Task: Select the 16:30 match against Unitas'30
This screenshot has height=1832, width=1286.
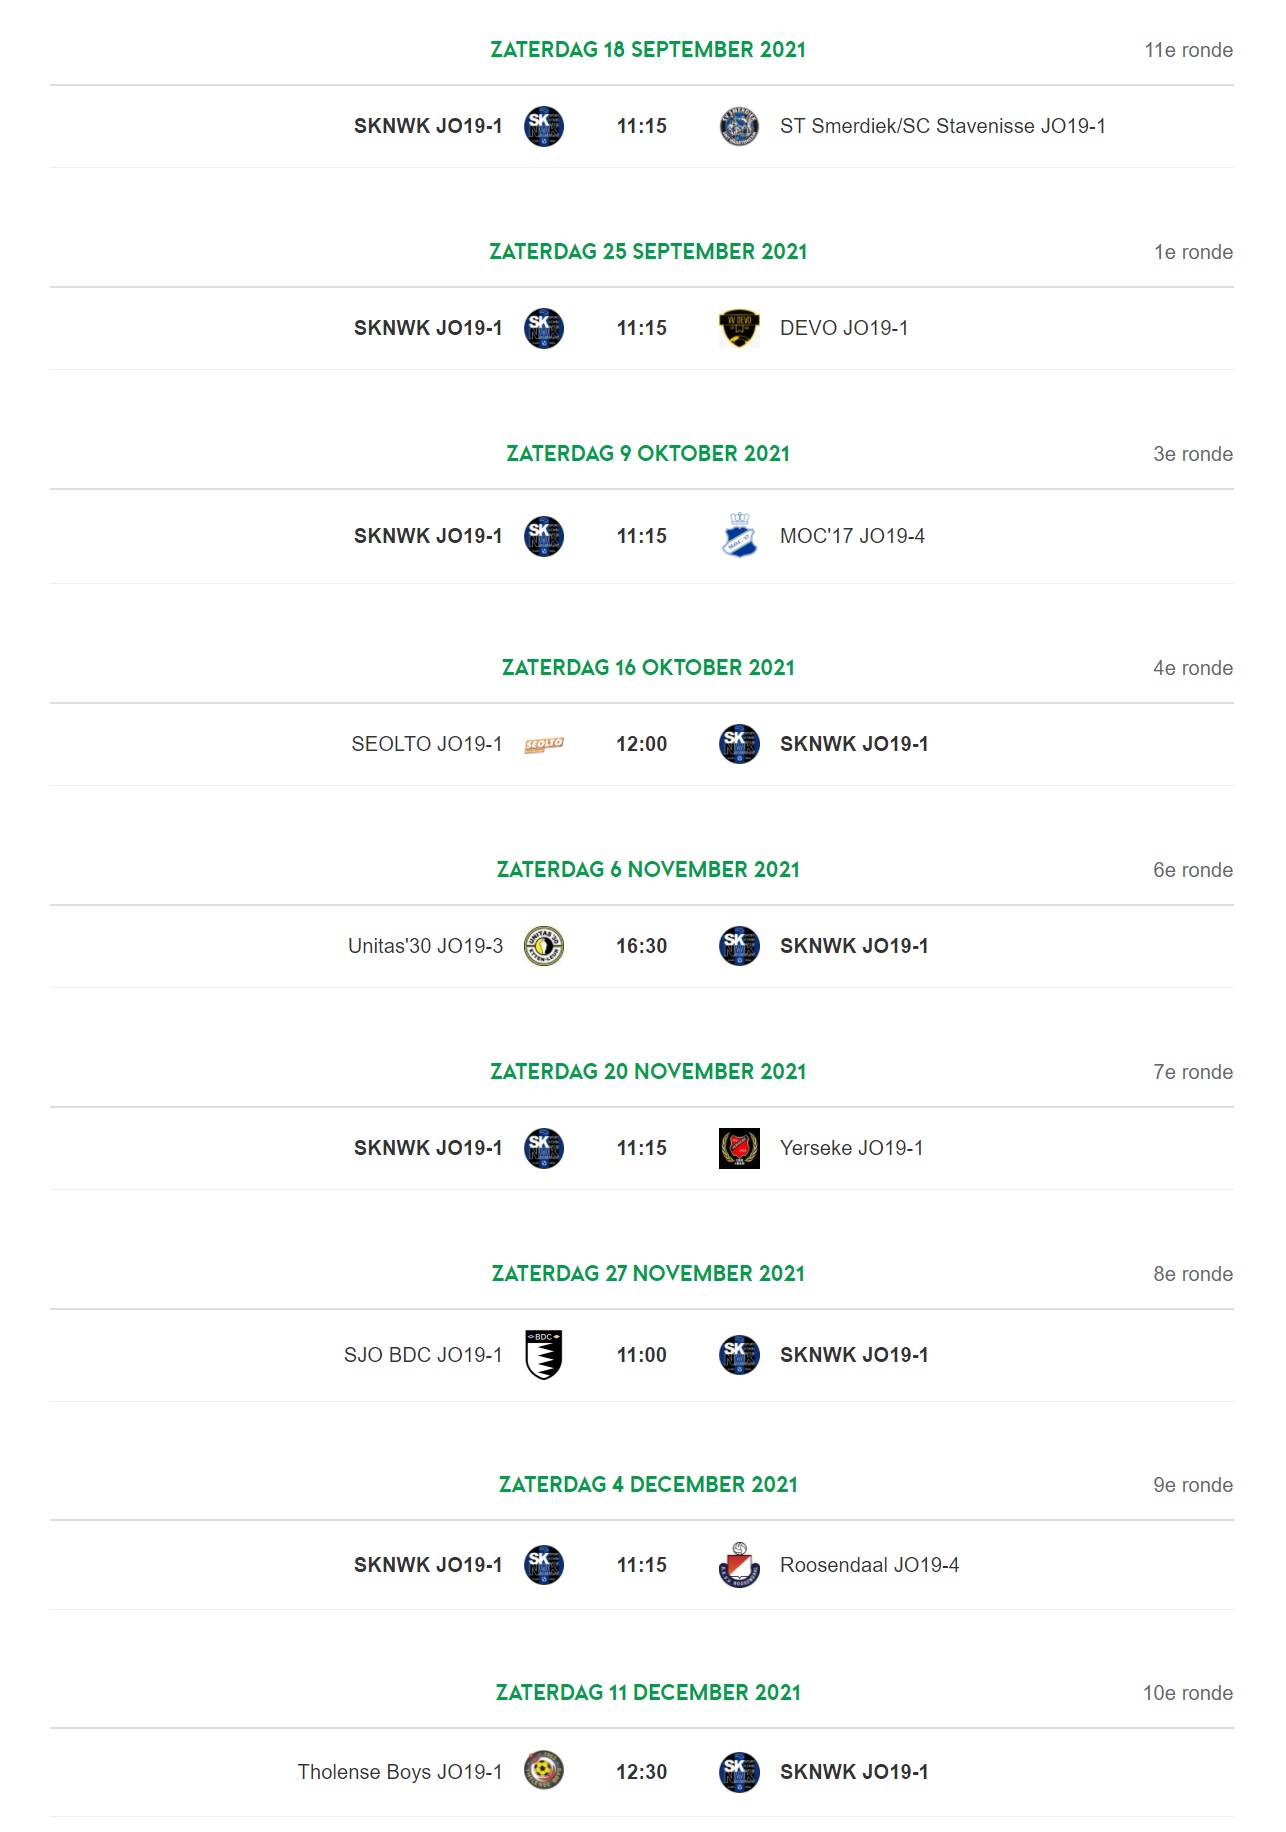Action: (641, 946)
